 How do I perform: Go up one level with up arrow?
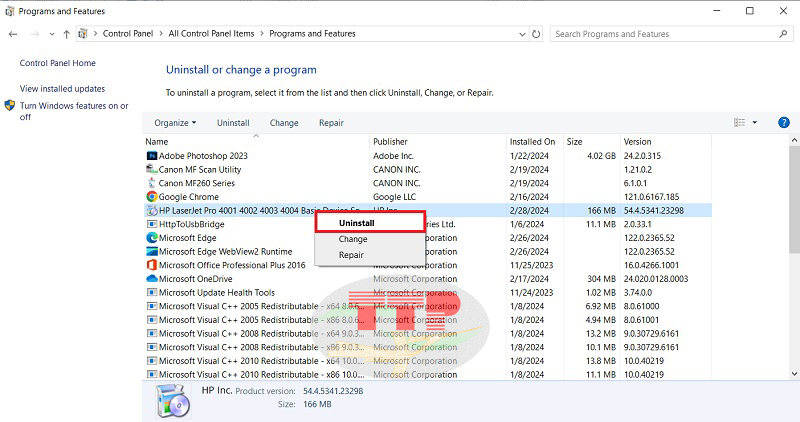click(x=66, y=34)
